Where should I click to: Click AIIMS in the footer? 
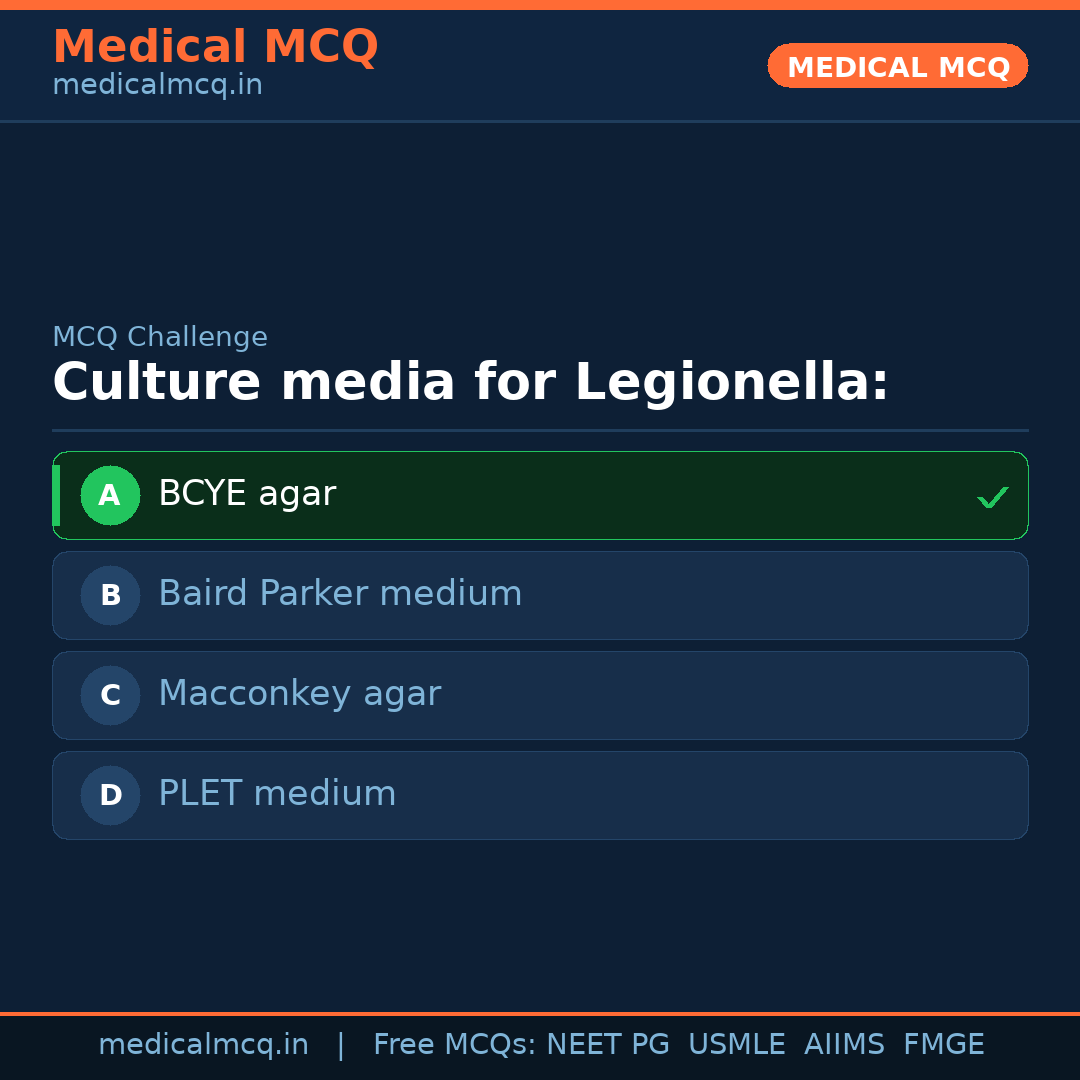(844, 1045)
